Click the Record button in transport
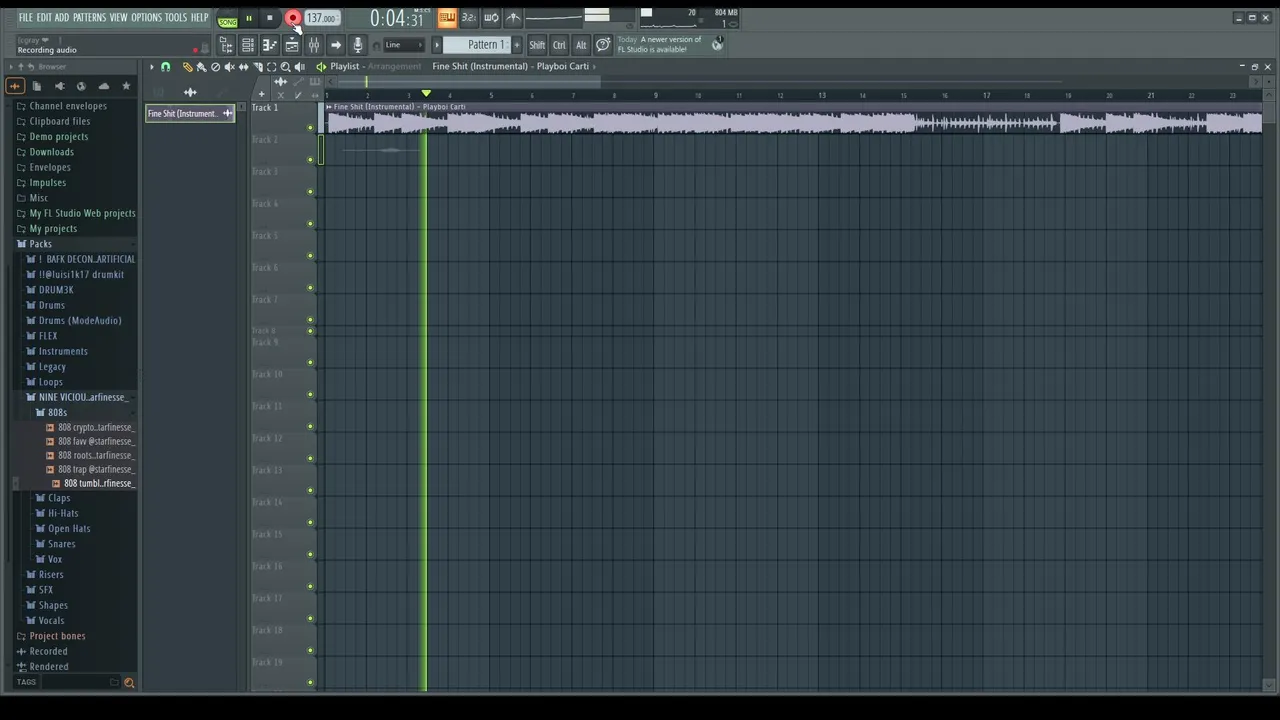 tap(293, 18)
